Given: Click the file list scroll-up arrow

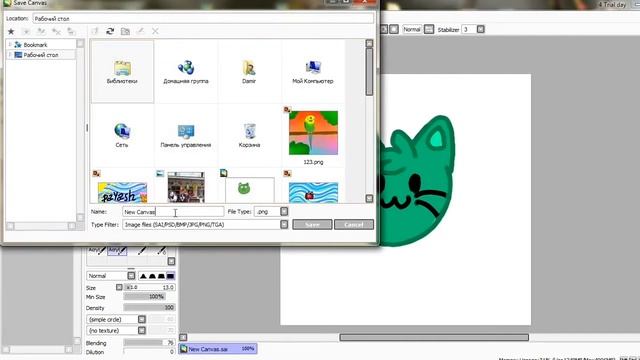Looking at the screenshot, I should 369,43.
